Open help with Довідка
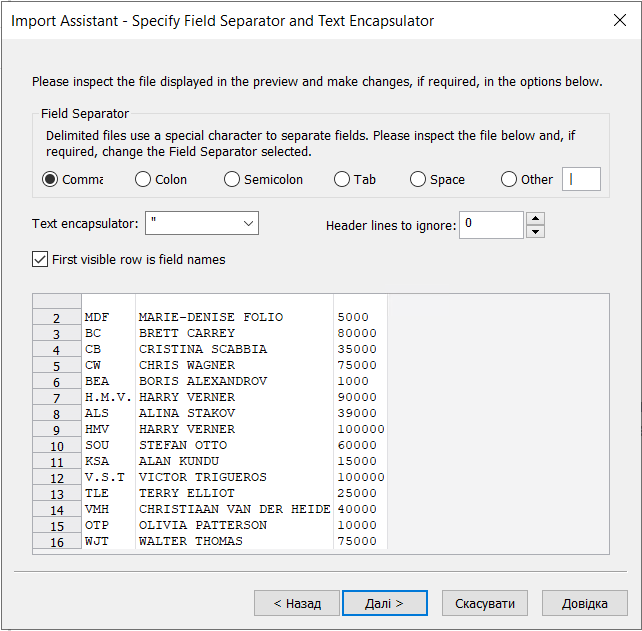The height and width of the screenshot is (631, 642). pos(585,603)
